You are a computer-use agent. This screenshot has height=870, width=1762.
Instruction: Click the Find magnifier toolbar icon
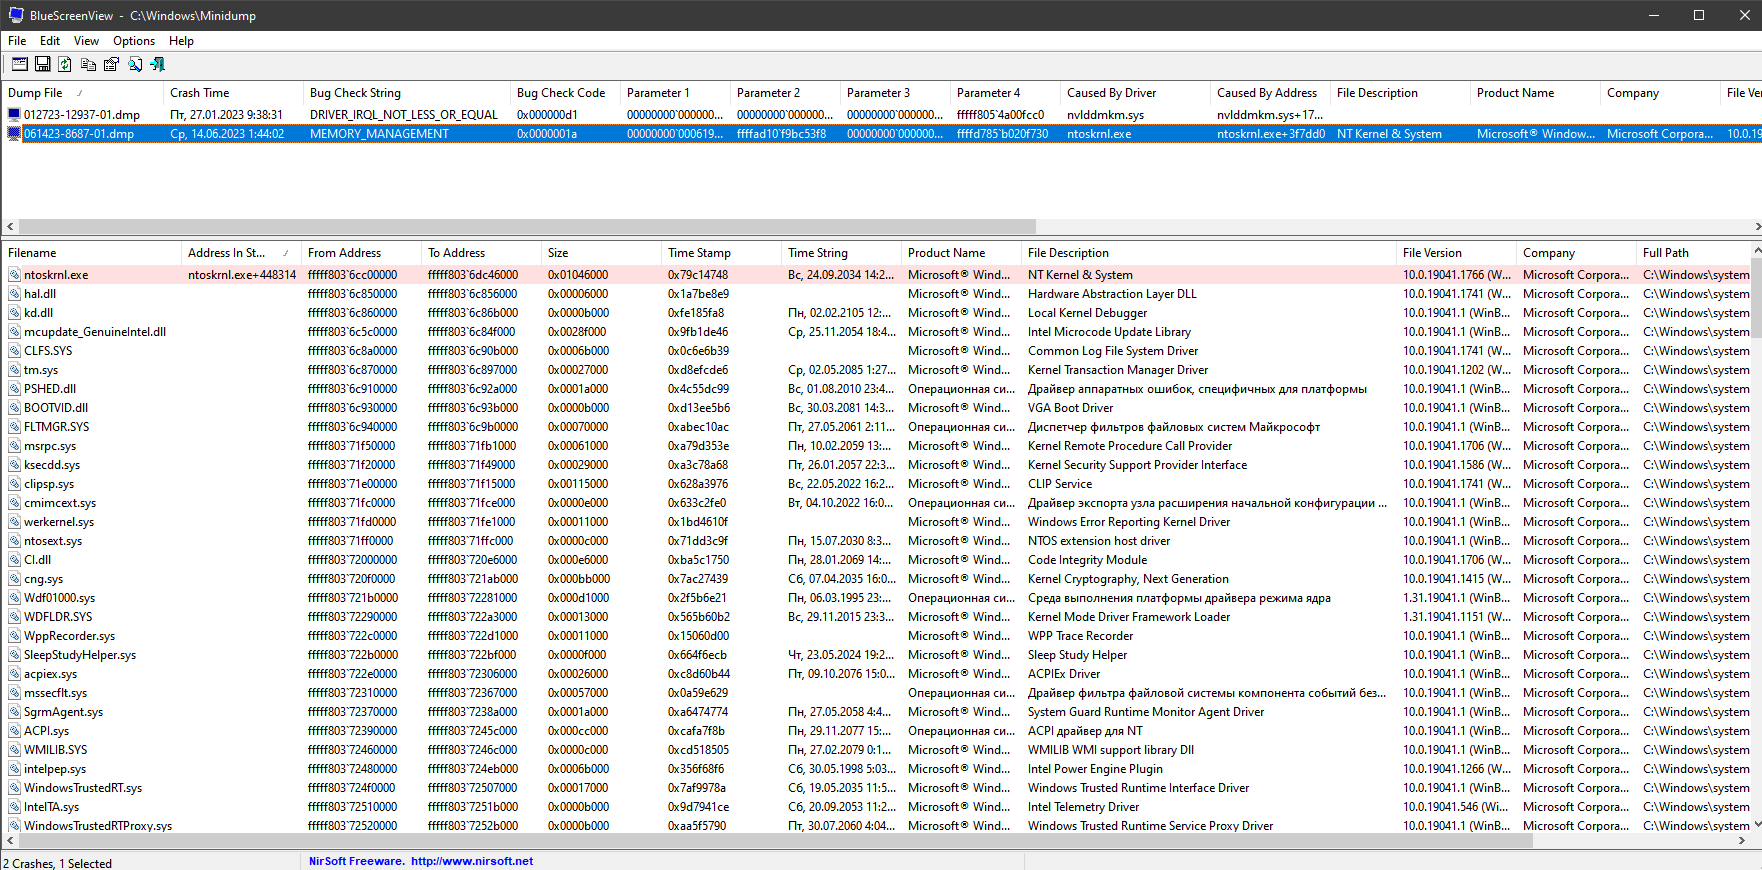click(134, 64)
